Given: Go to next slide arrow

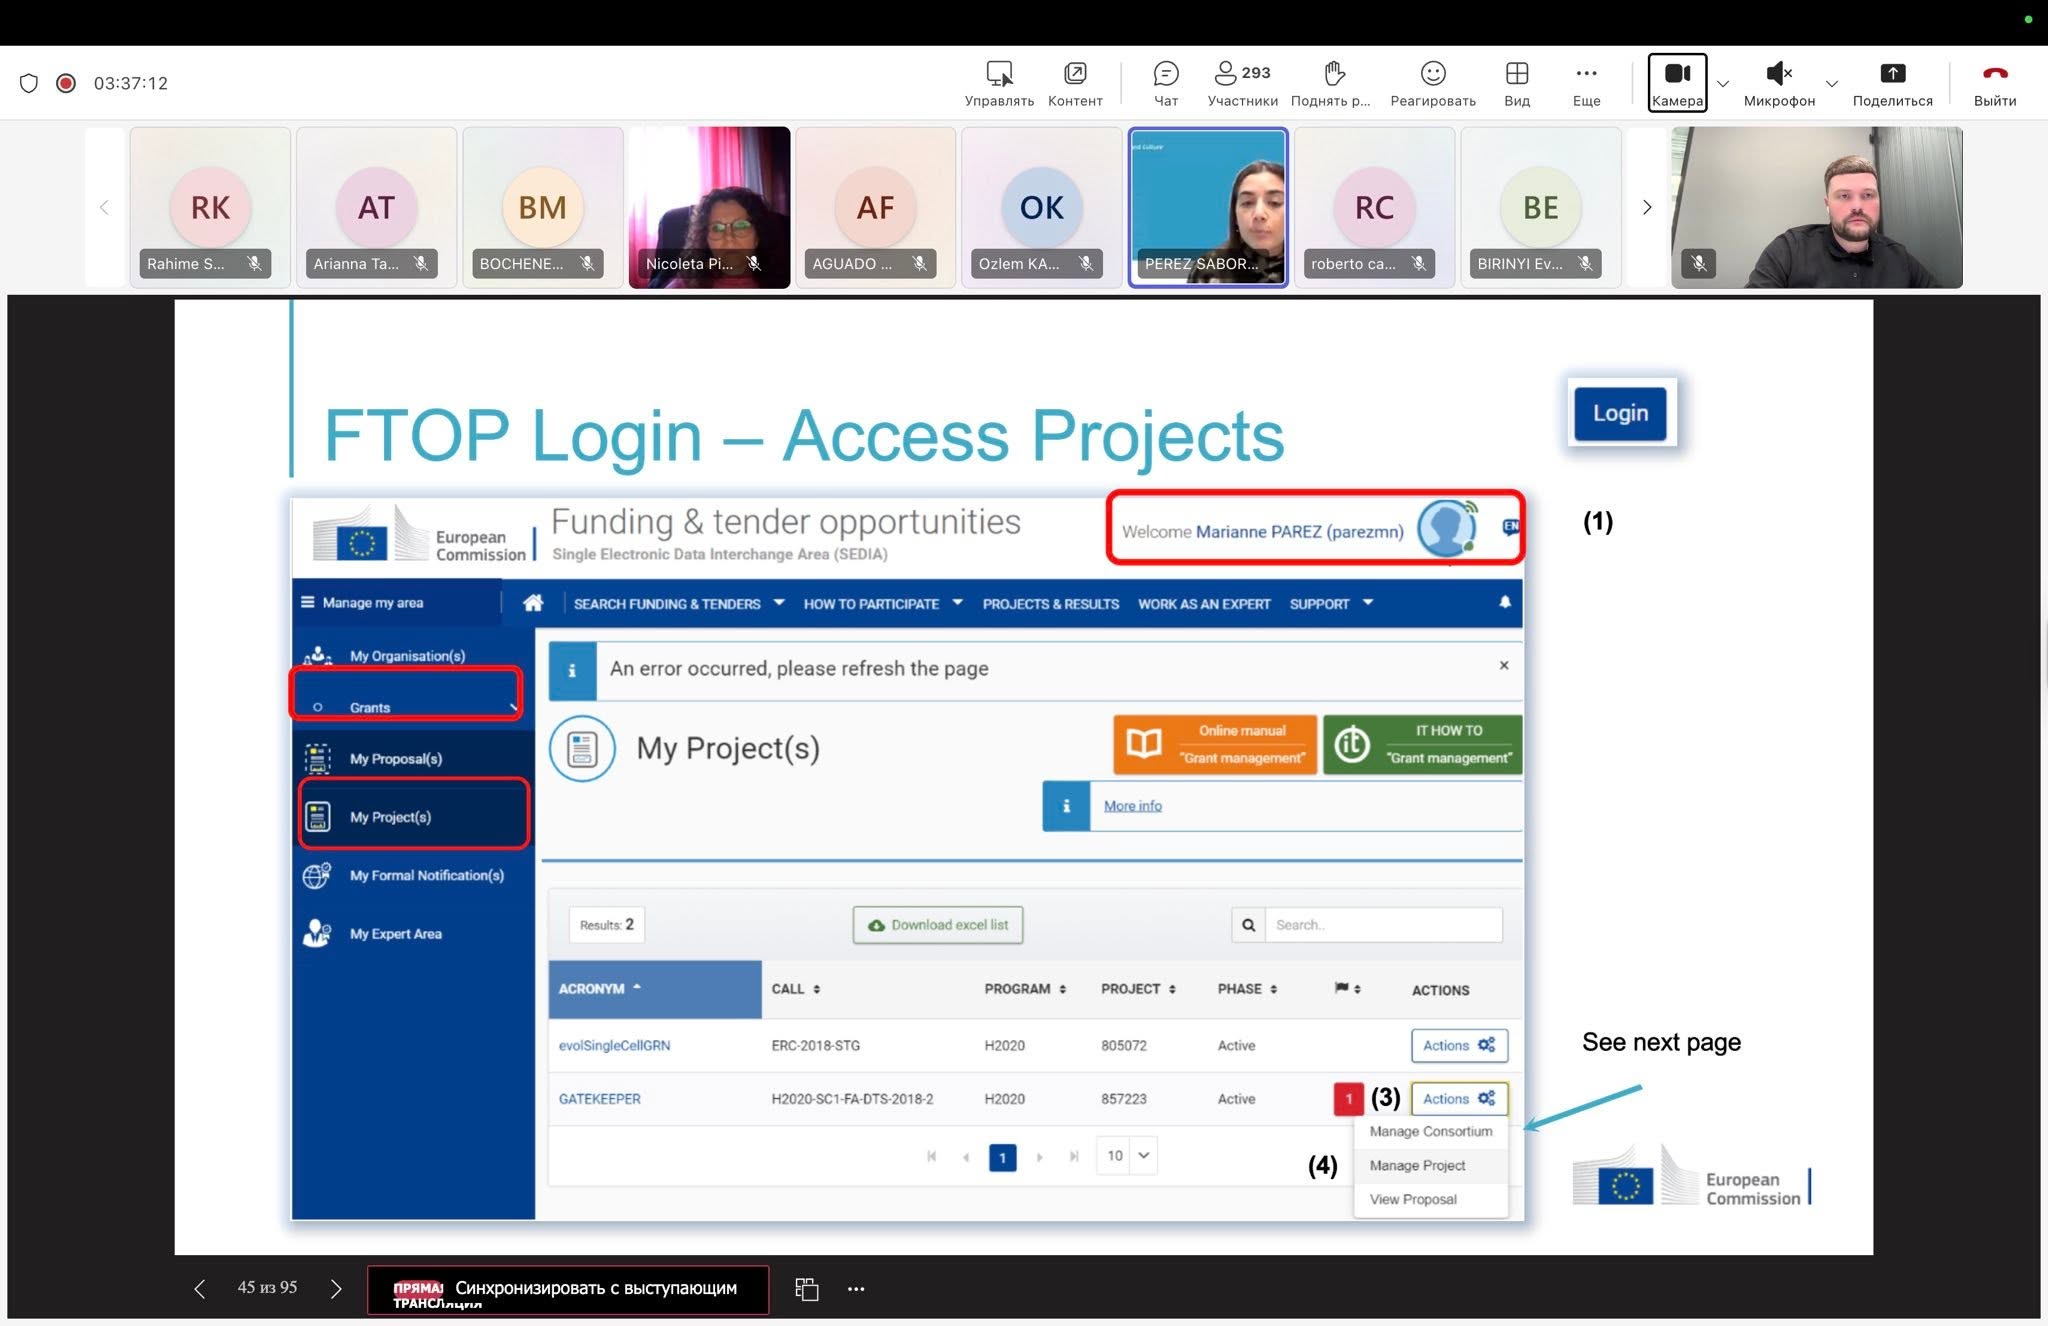Looking at the screenshot, I should (336, 1289).
